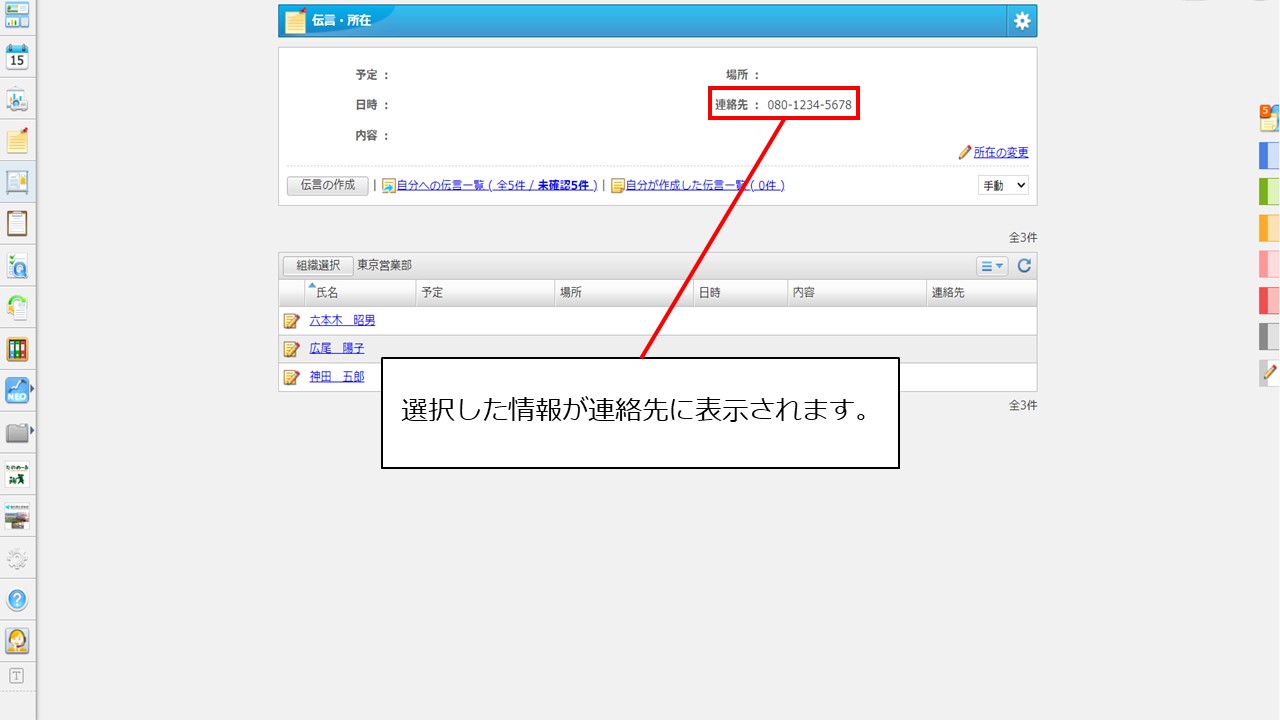Image resolution: width=1280 pixels, height=720 pixels.
Task: Expand the arrow next to the NEO icon
Action: coord(31,390)
